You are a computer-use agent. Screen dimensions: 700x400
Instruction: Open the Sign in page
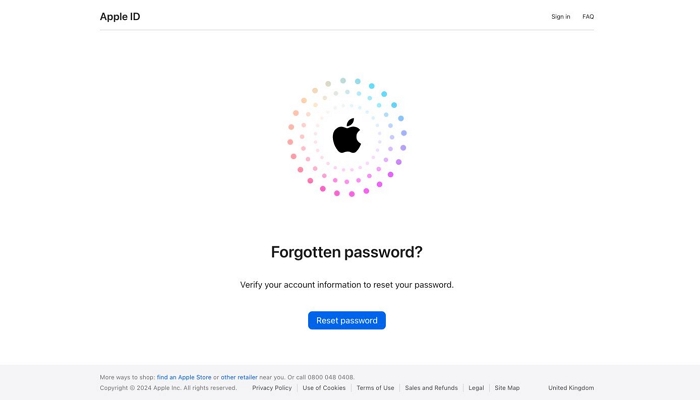tap(560, 17)
